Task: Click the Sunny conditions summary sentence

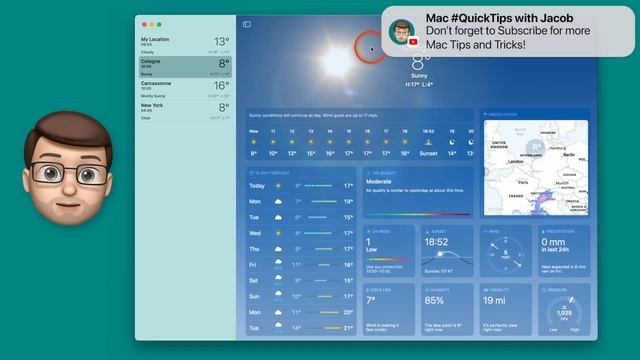Action: pyautogui.click(x=313, y=116)
